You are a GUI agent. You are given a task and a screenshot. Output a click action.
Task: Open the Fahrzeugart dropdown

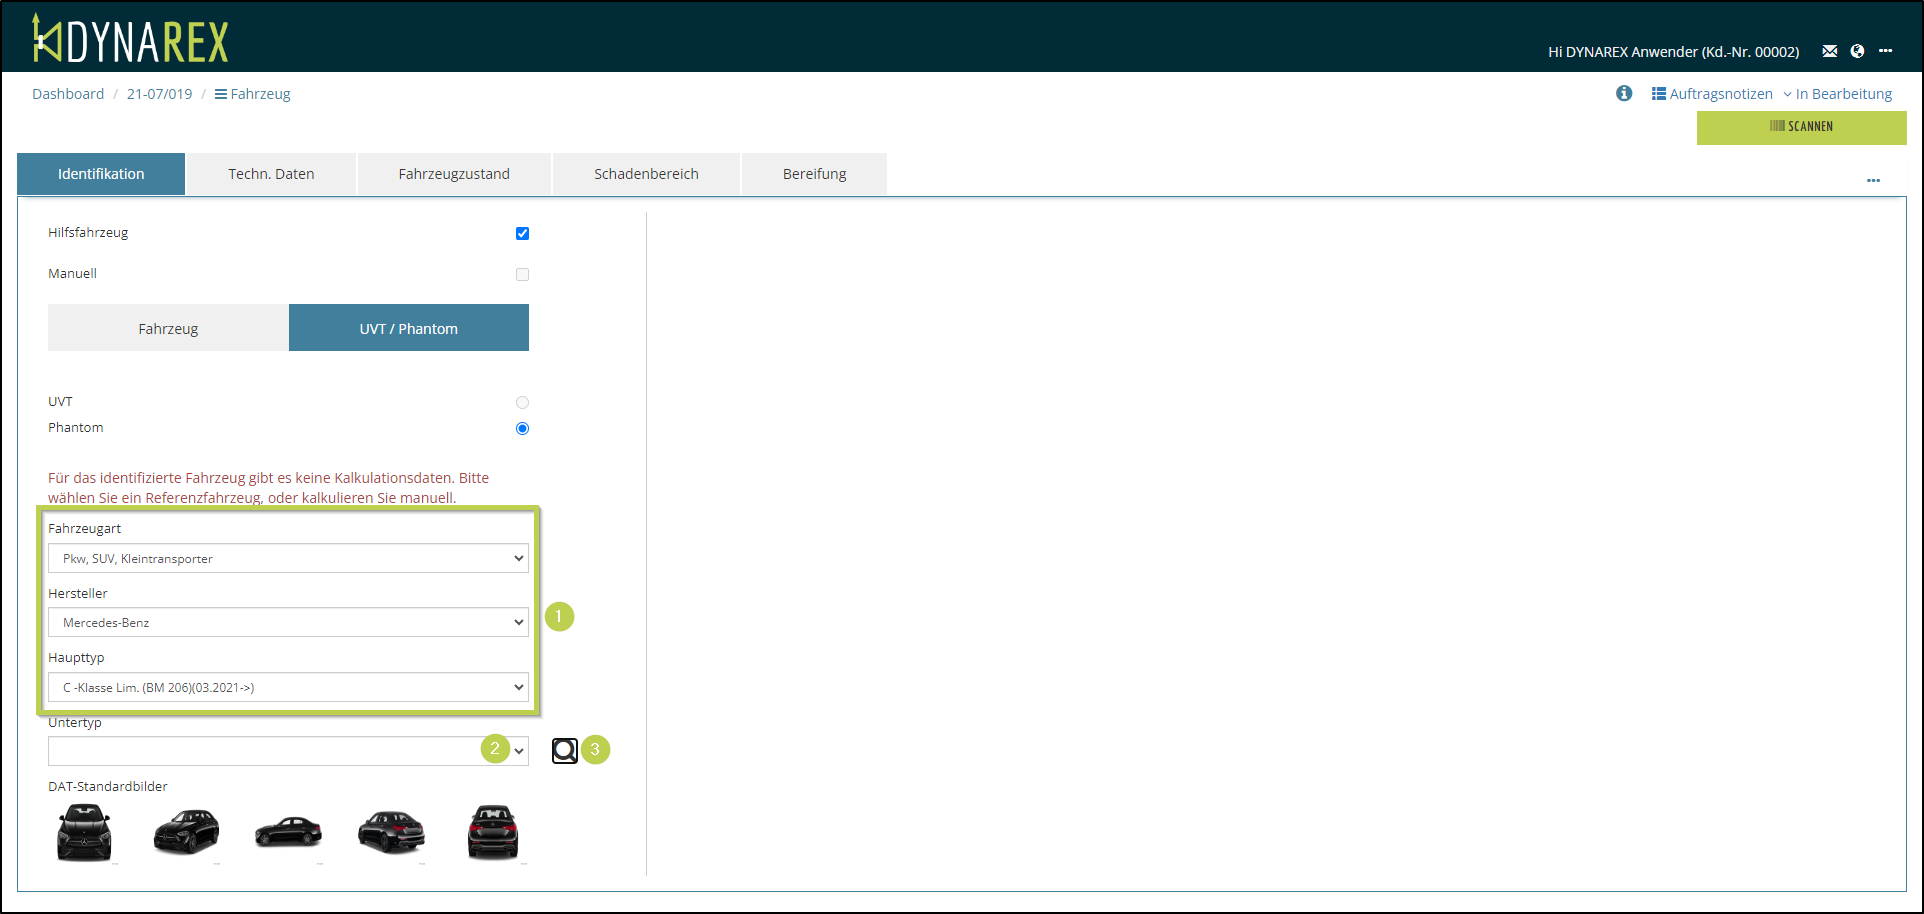(288, 558)
